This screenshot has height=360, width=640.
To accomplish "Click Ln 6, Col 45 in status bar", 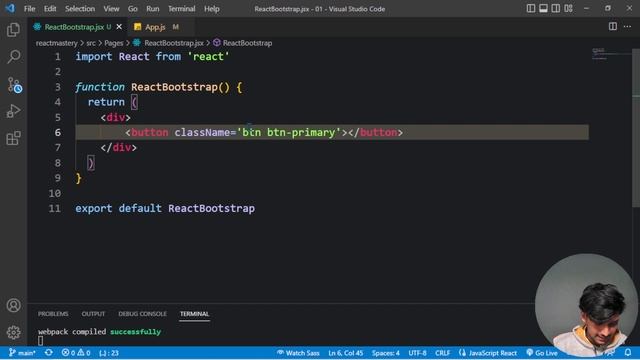I will coord(346,353).
